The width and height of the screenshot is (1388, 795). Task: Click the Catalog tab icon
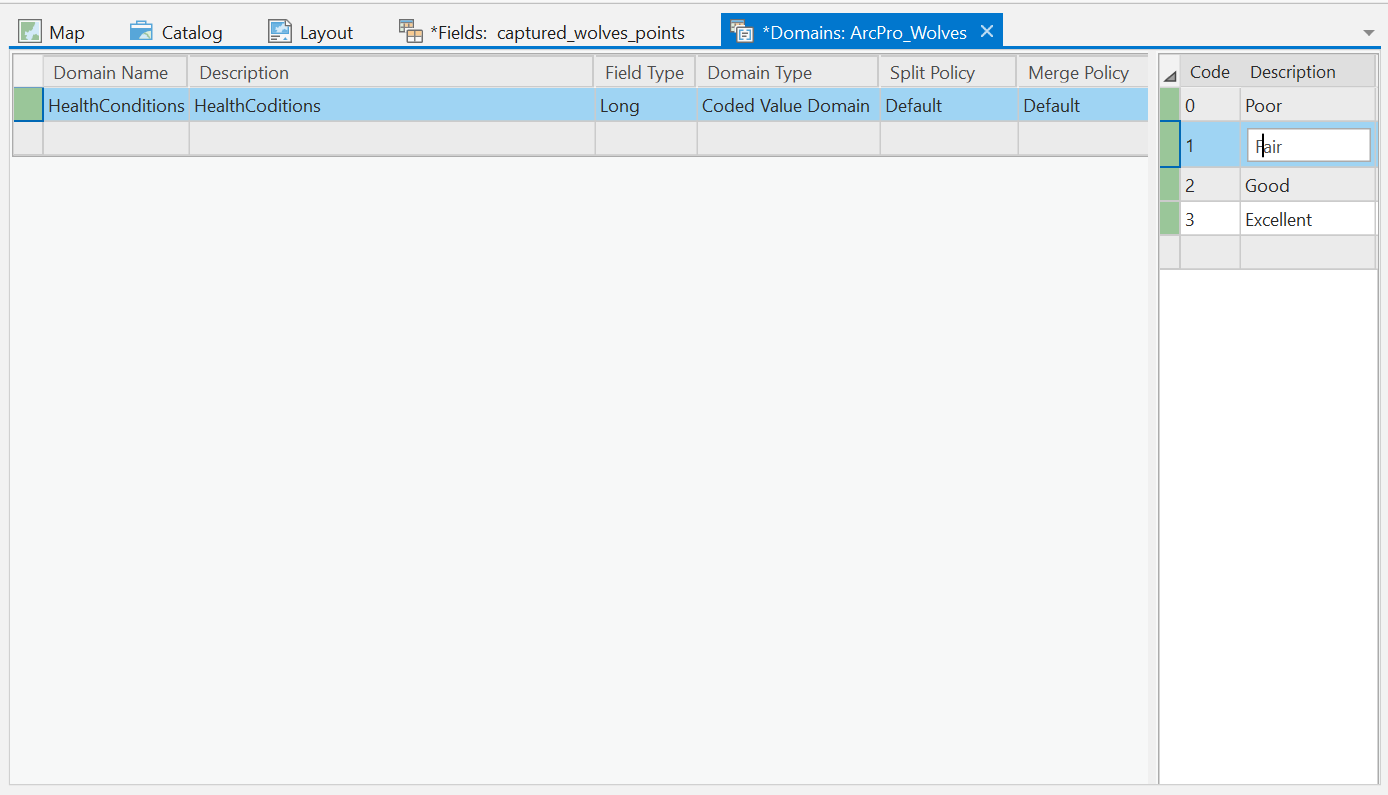[141, 32]
